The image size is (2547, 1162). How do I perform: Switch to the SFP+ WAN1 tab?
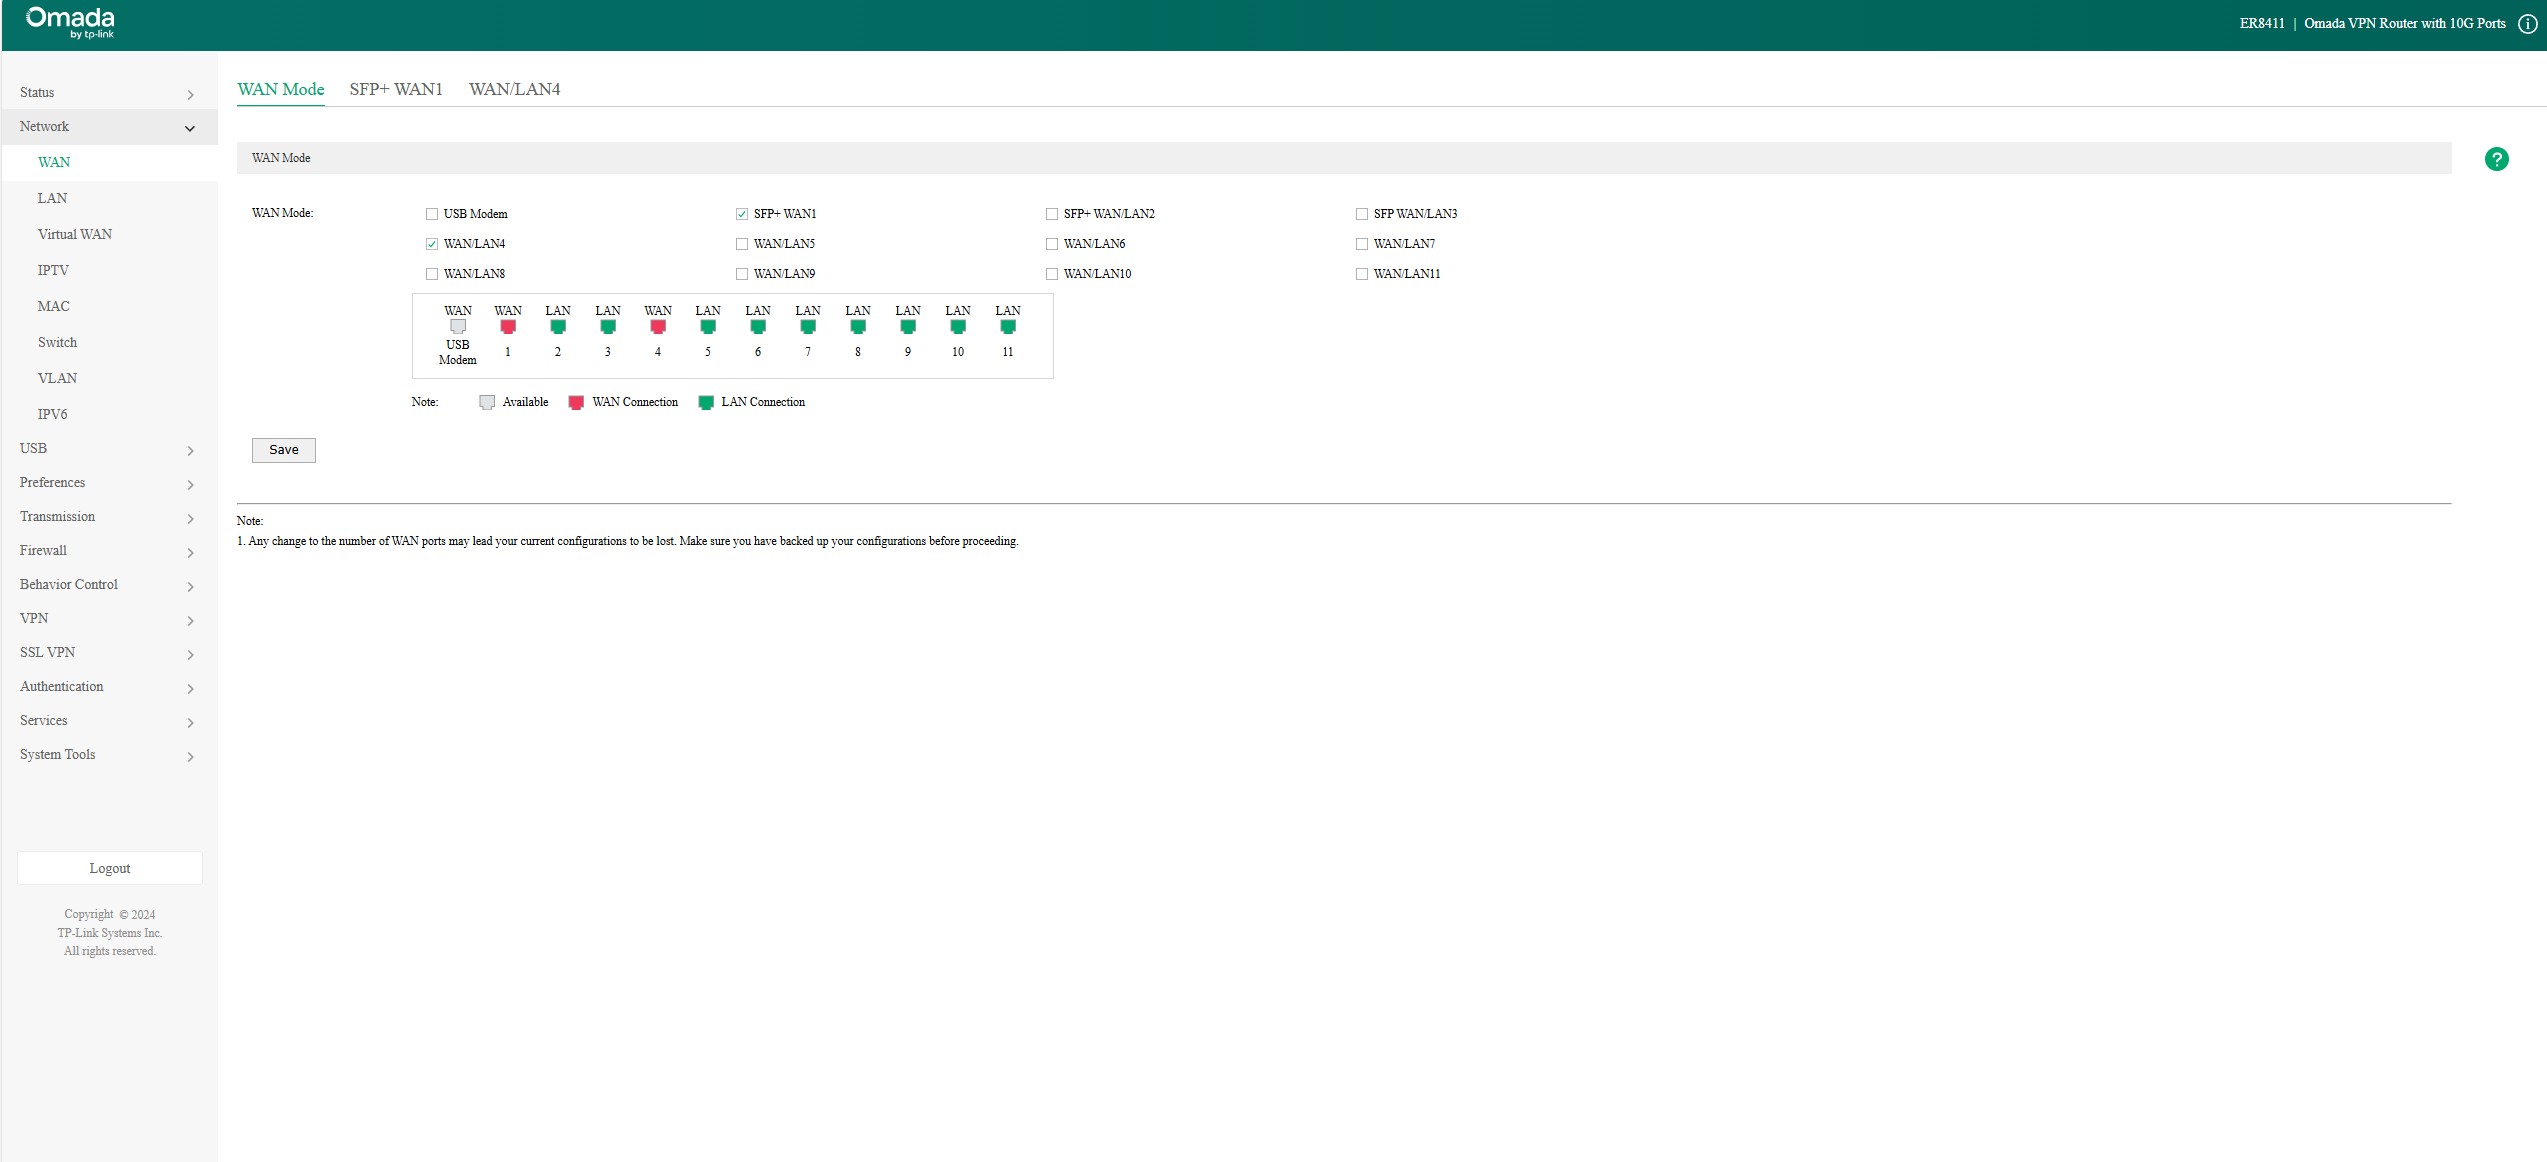click(396, 89)
